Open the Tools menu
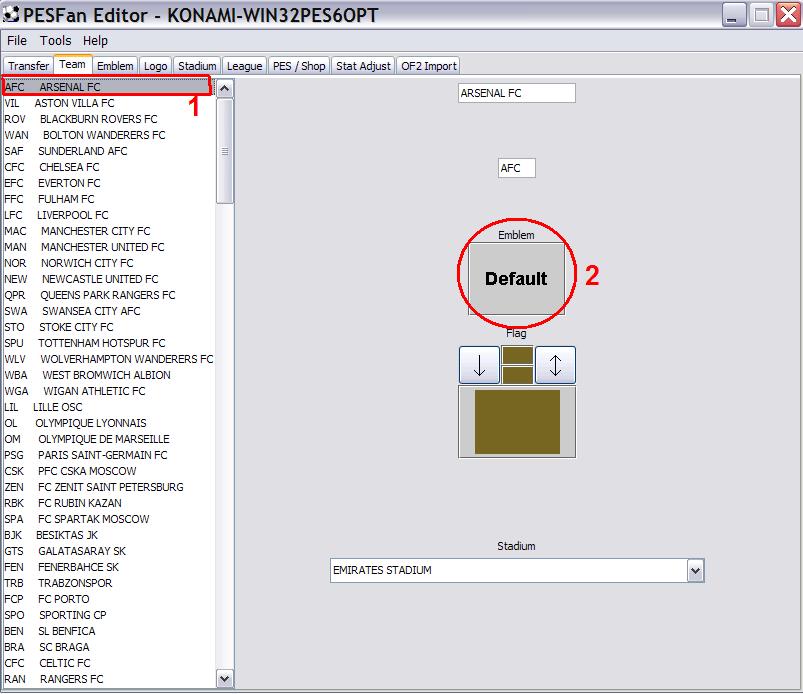Screen dimensions: 803x694 click(x=55, y=40)
